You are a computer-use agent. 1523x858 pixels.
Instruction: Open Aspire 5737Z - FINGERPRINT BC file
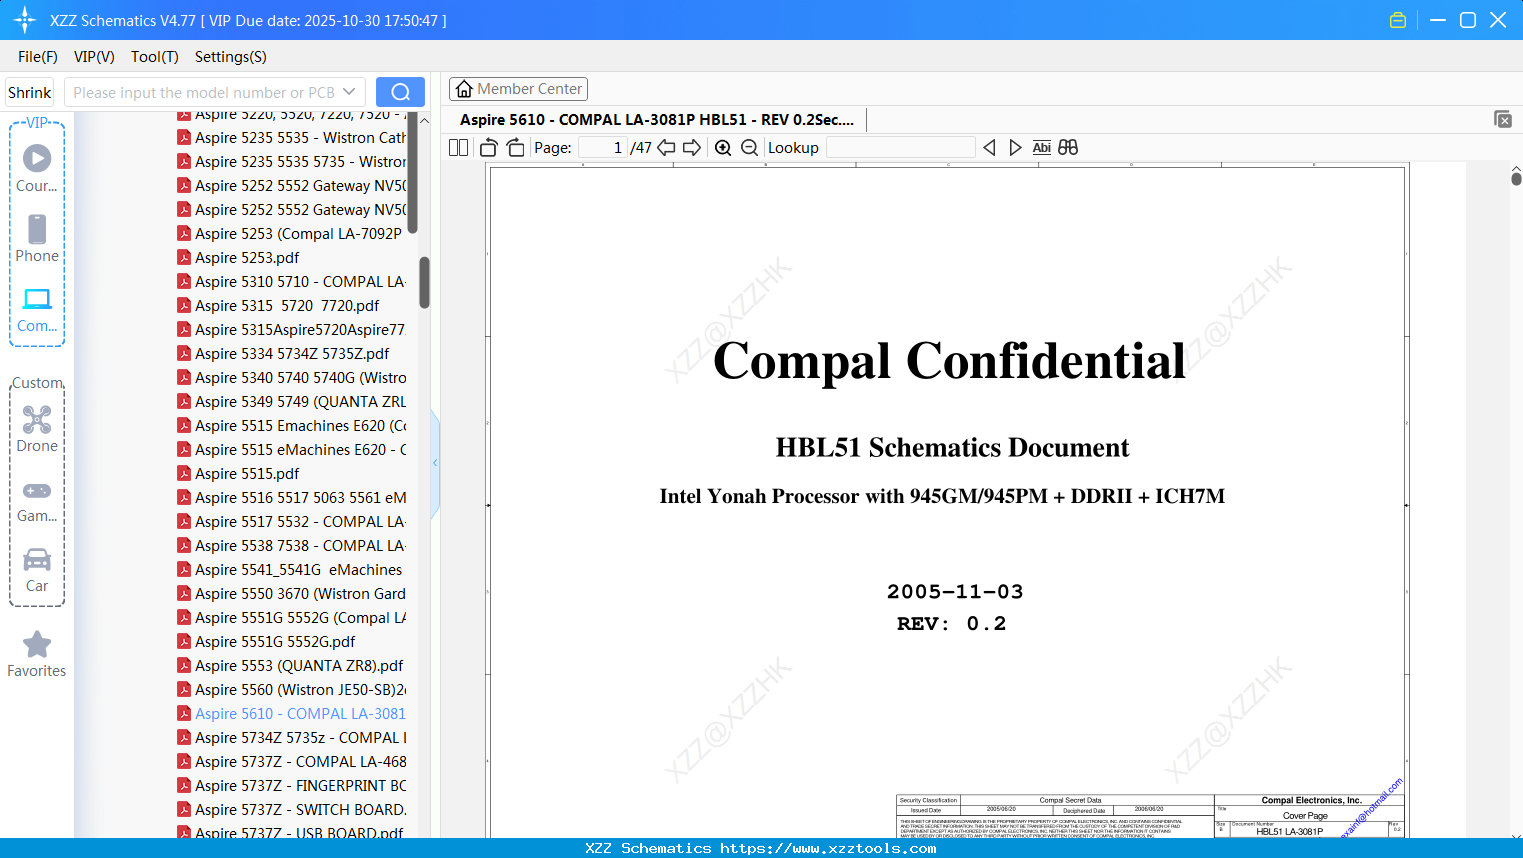pyautogui.click(x=292, y=786)
